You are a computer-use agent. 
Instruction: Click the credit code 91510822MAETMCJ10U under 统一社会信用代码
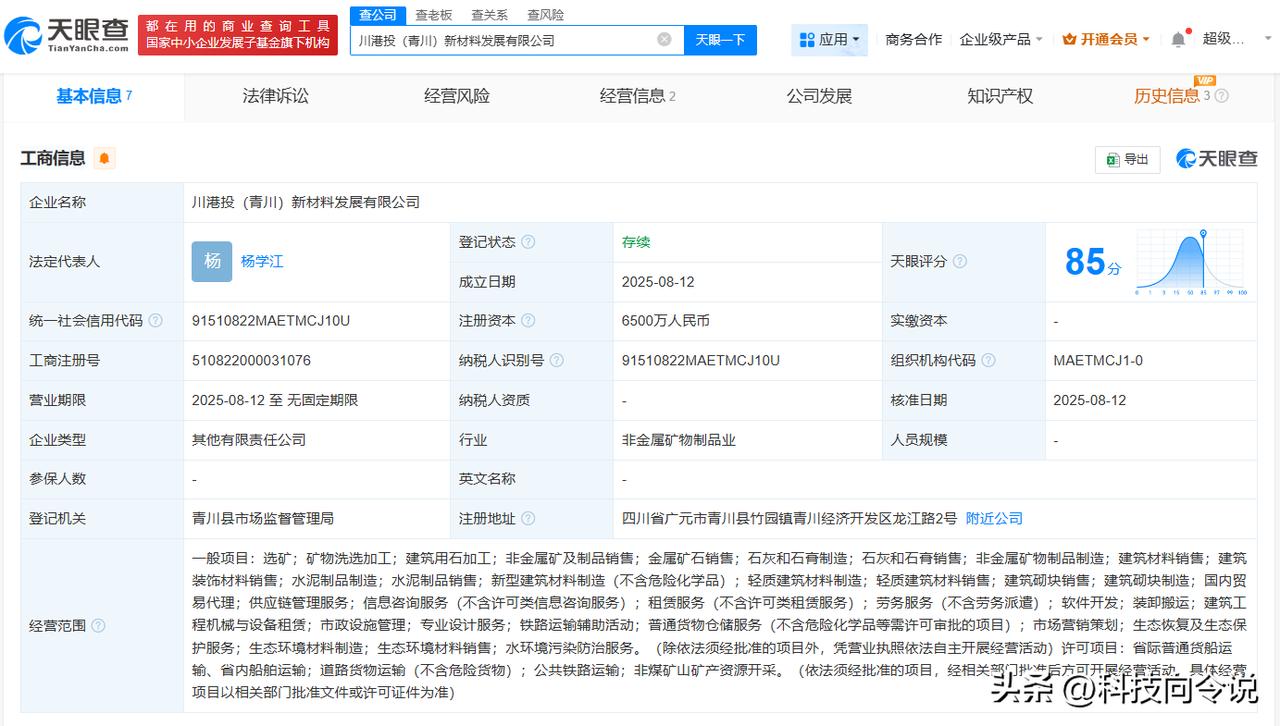[271, 321]
